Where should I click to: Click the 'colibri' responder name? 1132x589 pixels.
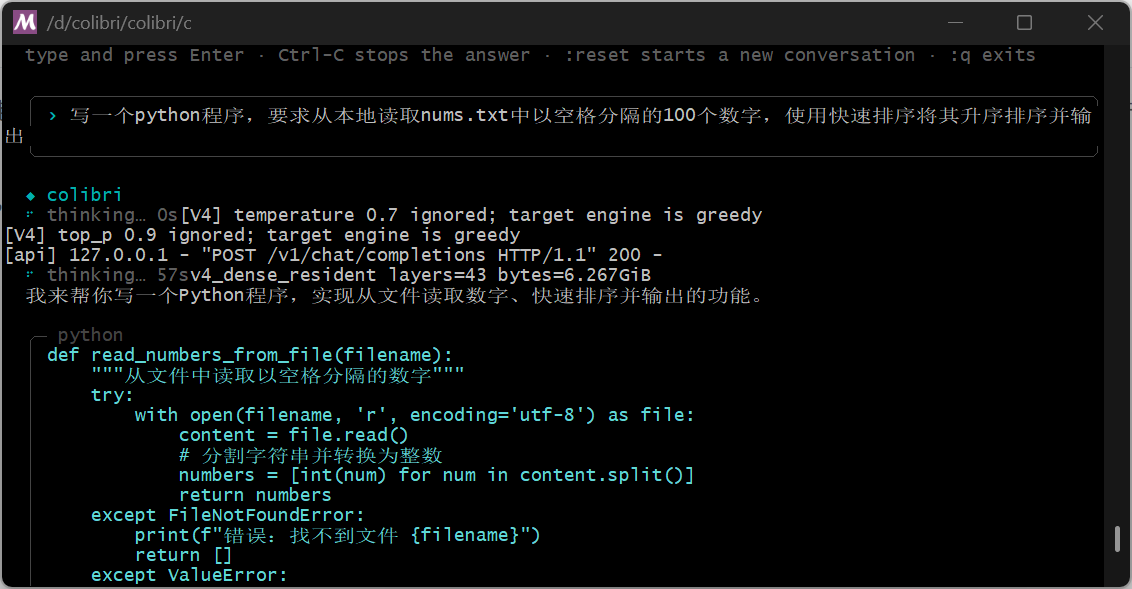pyautogui.click(x=84, y=195)
